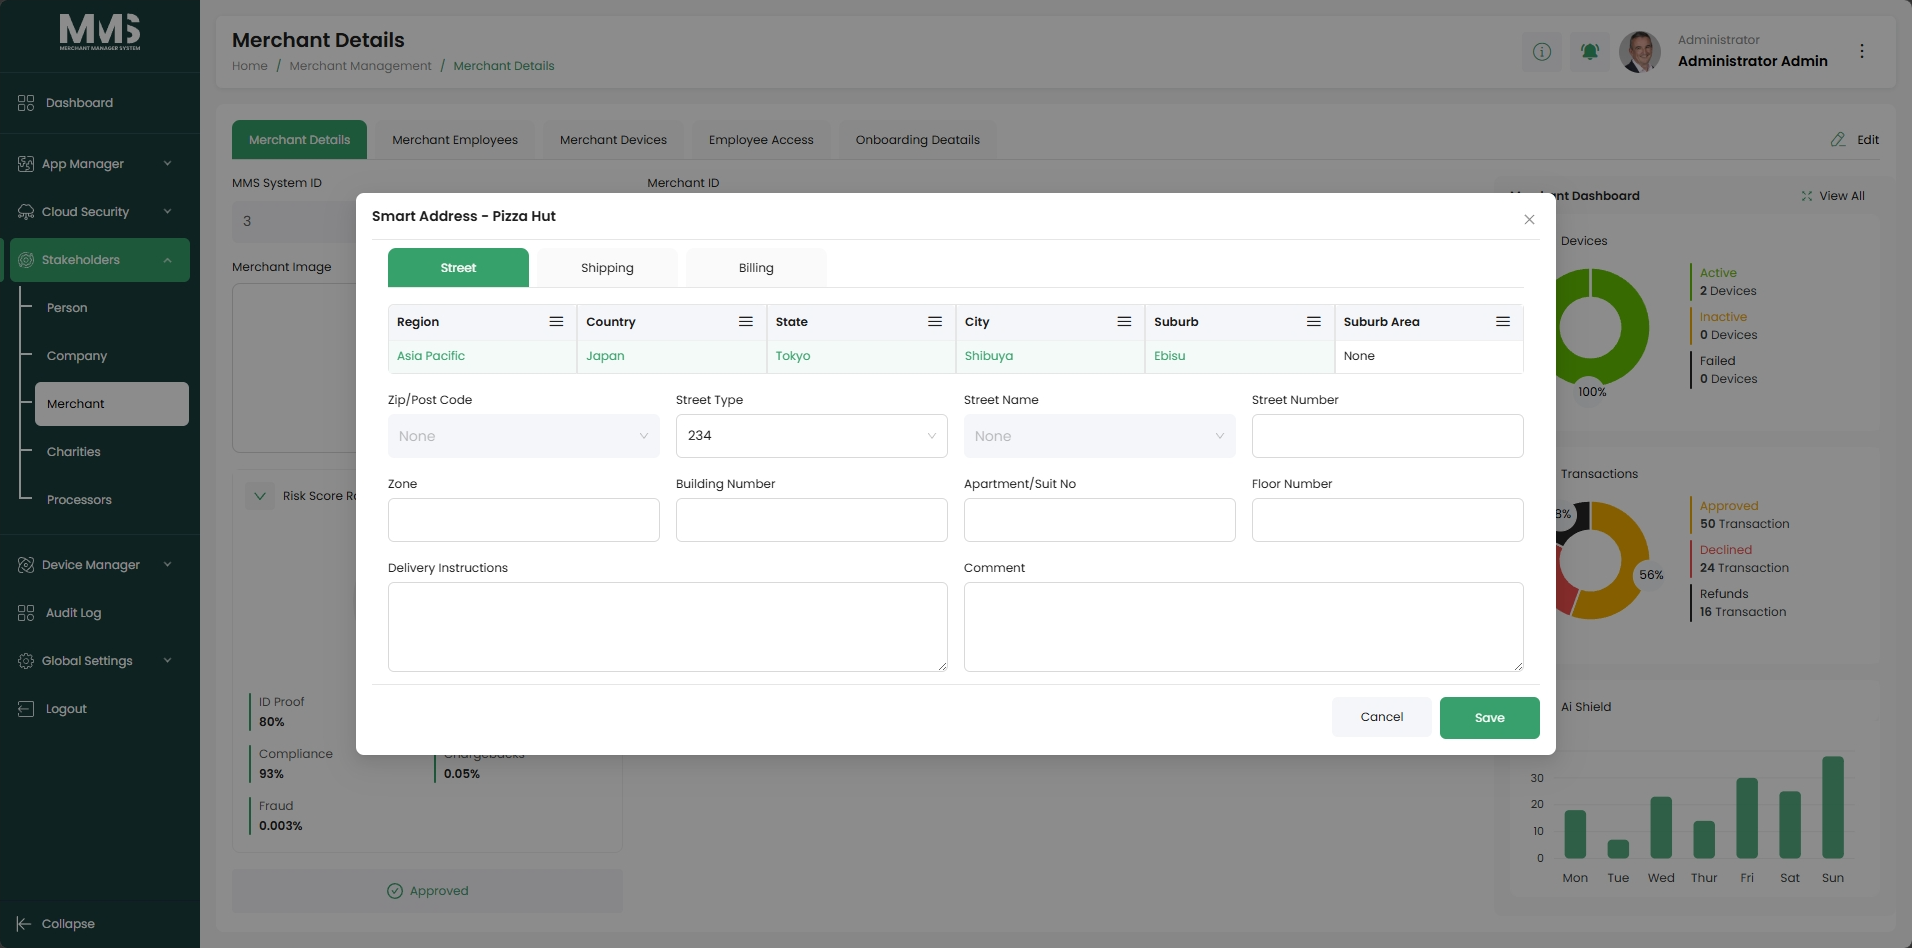Open the Street Type dropdown
The width and height of the screenshot is (1912, 948).
pos(811,436)
